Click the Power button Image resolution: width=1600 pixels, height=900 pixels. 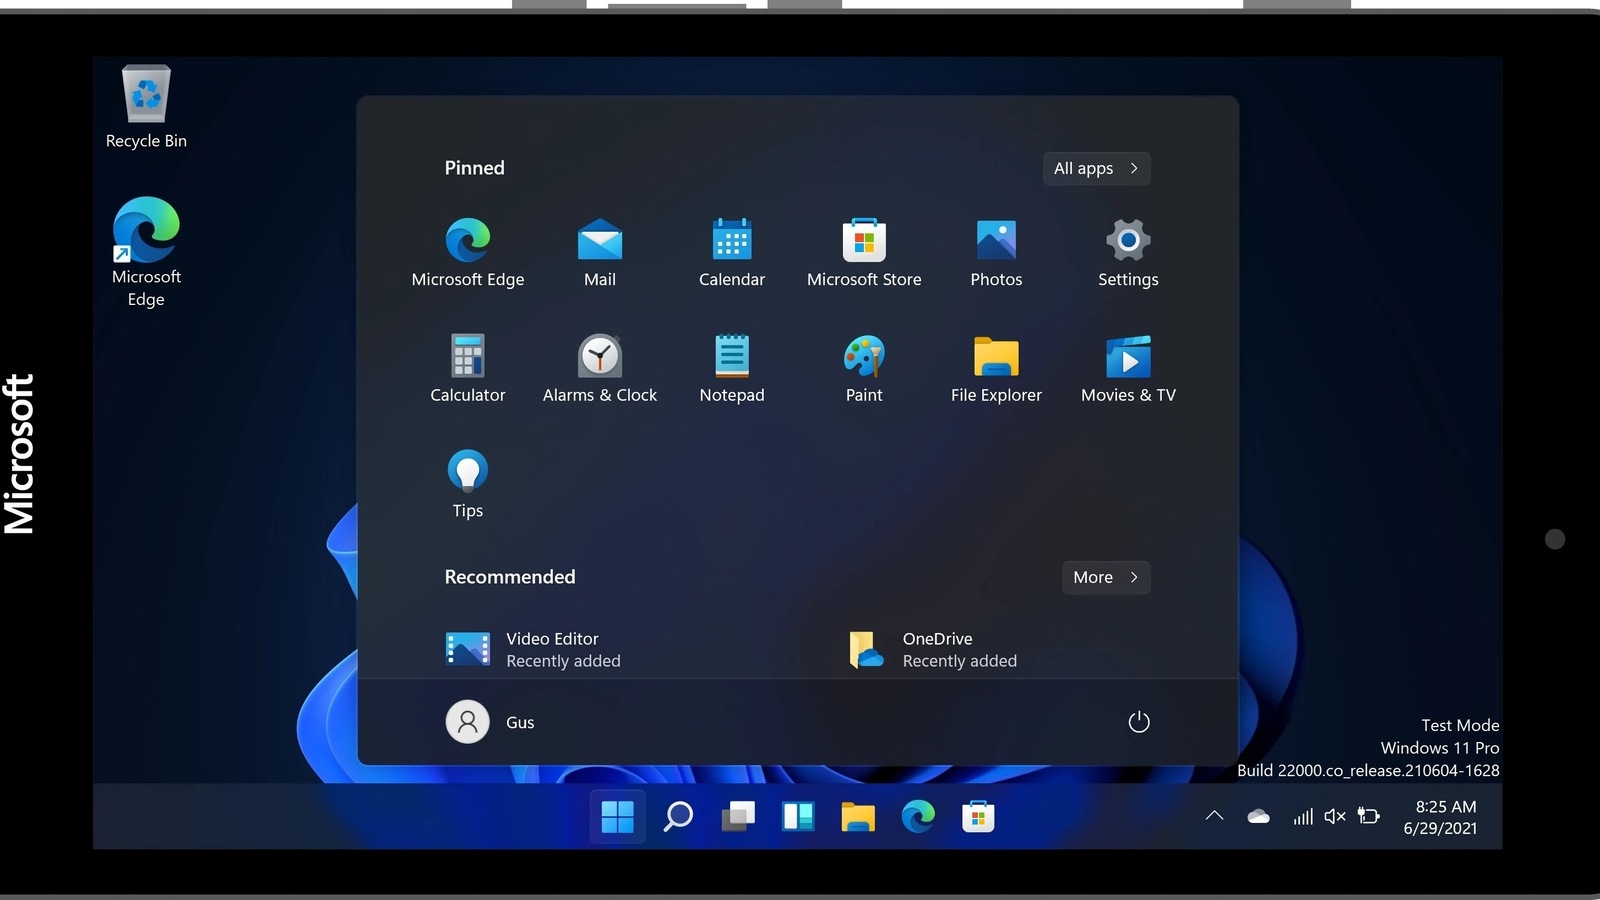1138,722
